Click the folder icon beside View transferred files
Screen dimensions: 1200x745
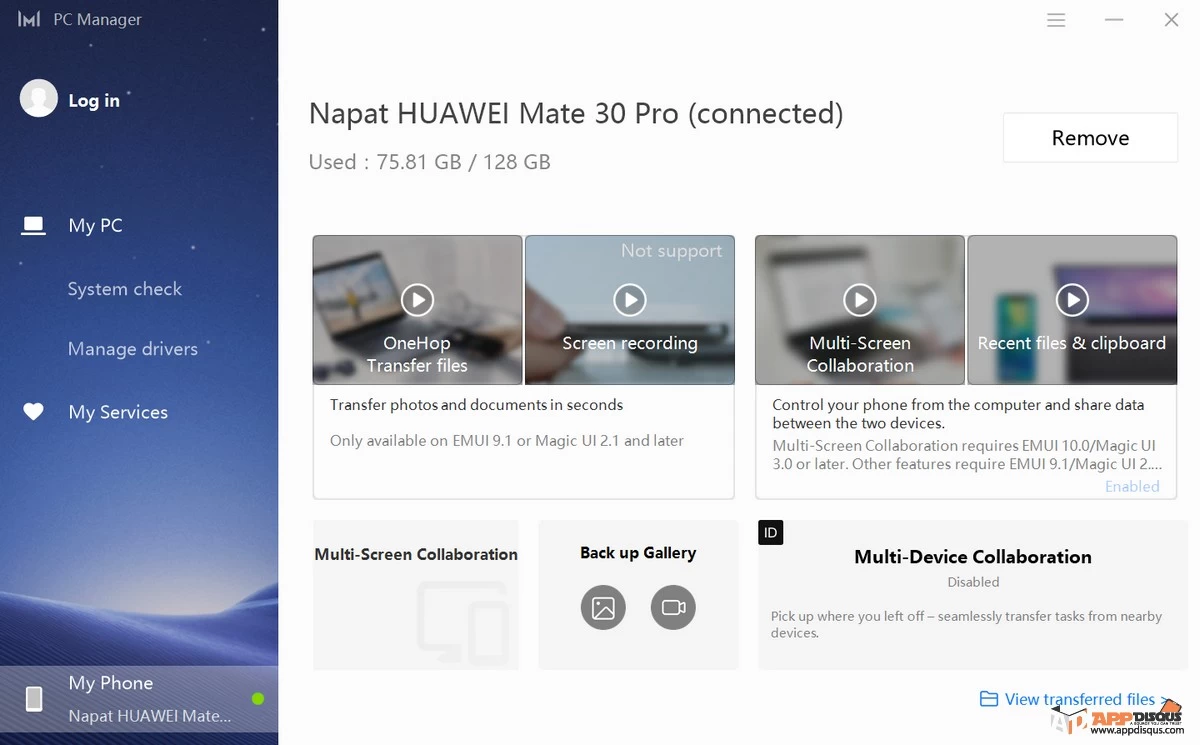[989, 699]
